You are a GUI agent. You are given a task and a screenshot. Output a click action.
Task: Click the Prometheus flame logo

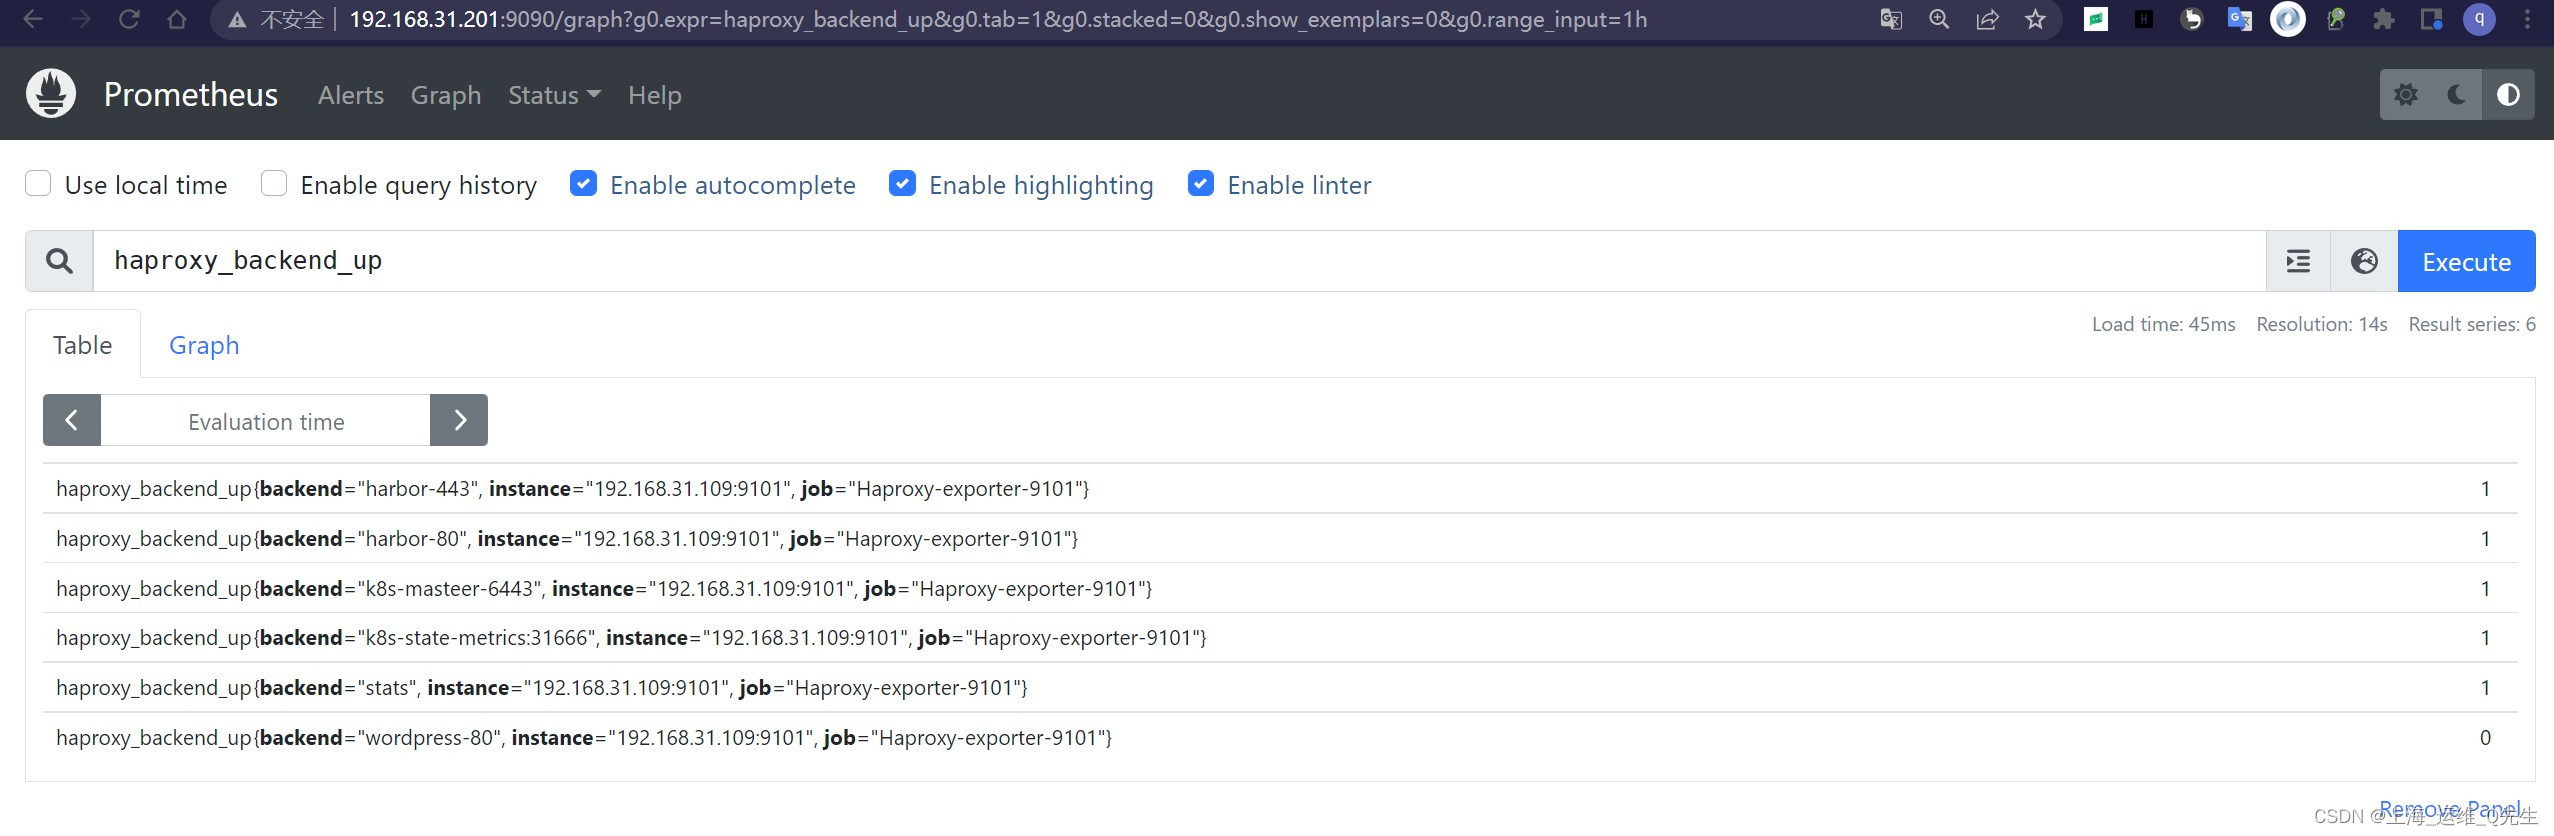tap(51, 94)
